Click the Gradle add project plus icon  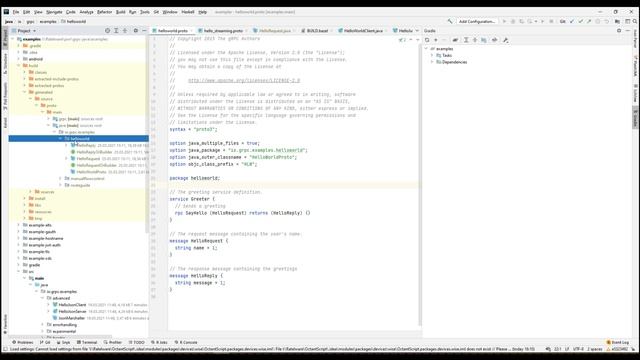pyautogui.click(x=436, y=40)
